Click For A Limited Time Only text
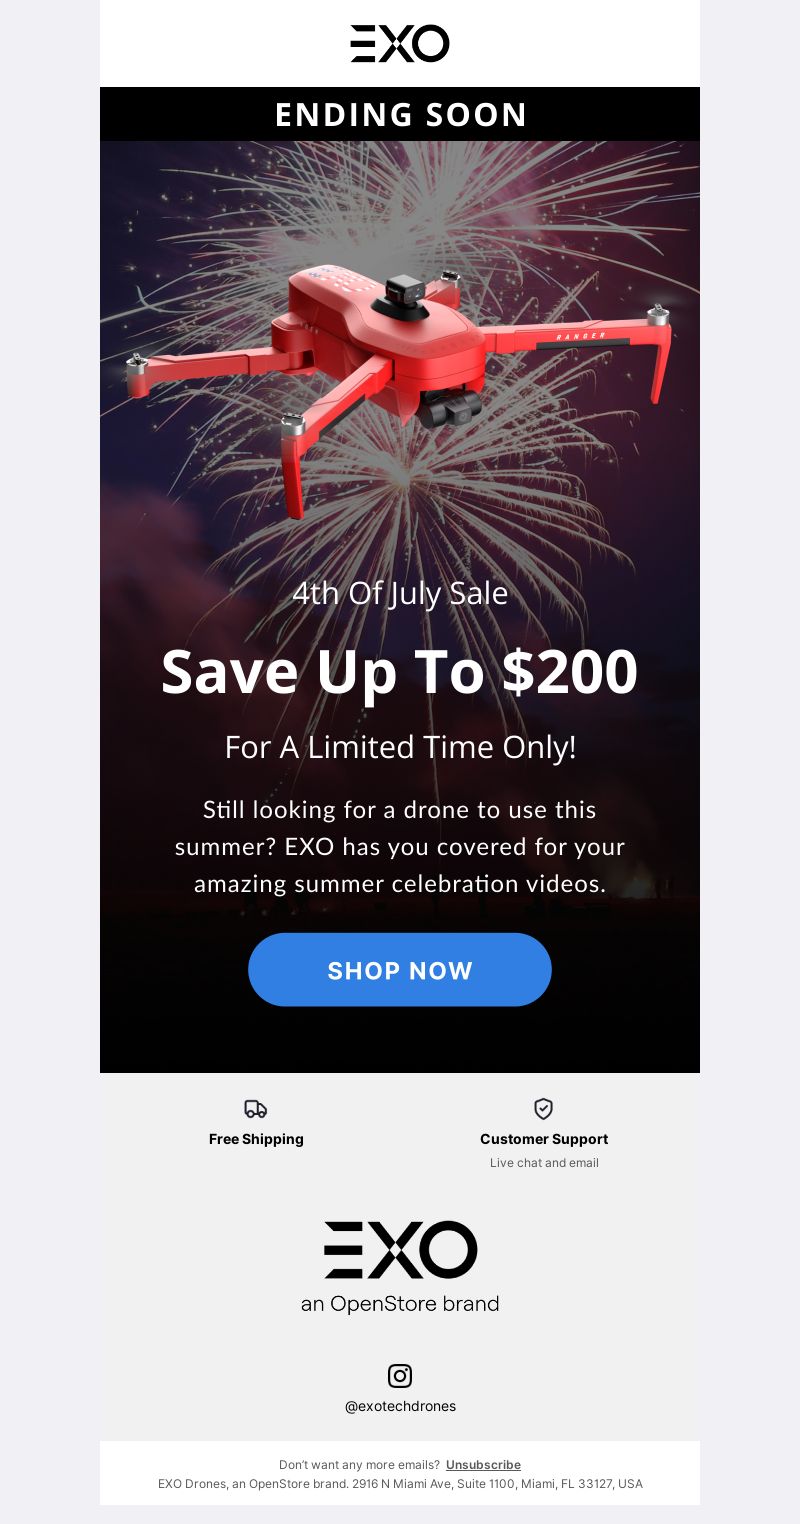 [x=400, y=747]
